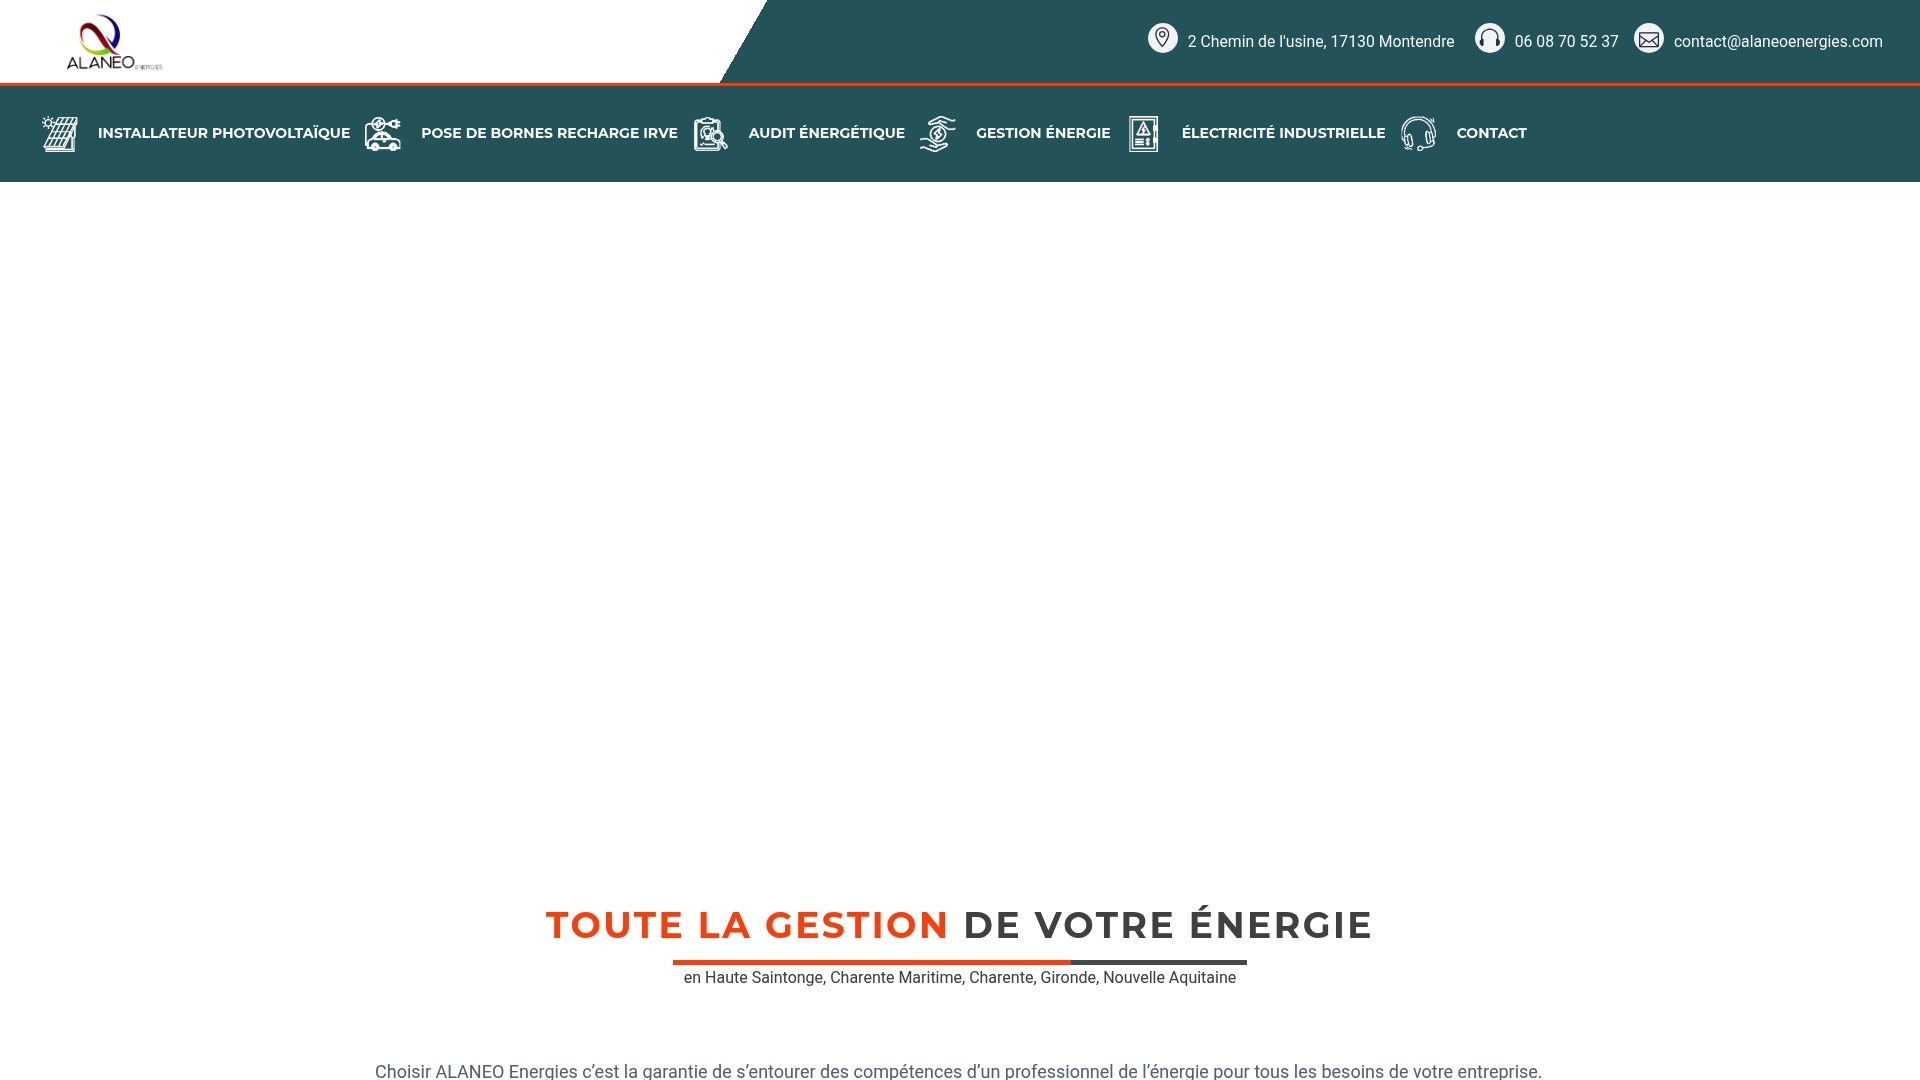
Task: Open the Pose de Bornes Recharge IRVE menu
Action: click(x=549, y=133)
